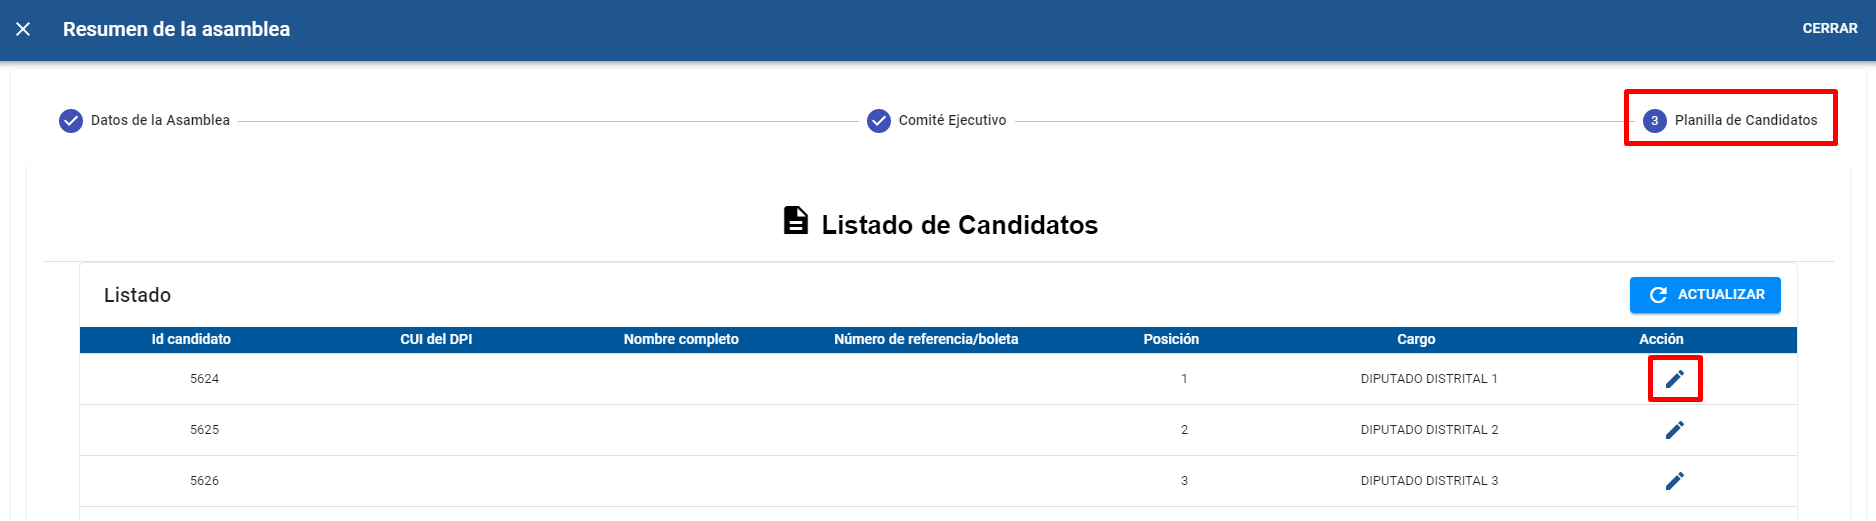
Task: Edit candidate 5624 with pencil icon
Action: click(1675, 379)
